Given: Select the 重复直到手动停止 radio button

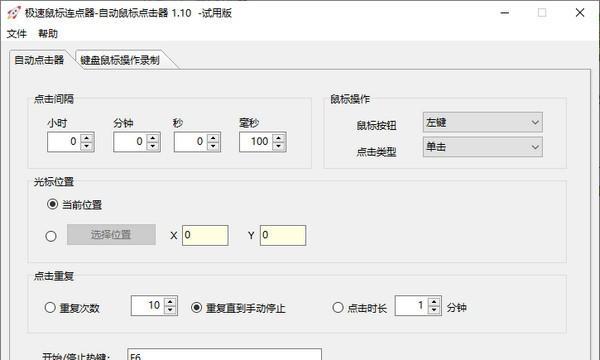Looking at the screenshot, I should [196, 307].
